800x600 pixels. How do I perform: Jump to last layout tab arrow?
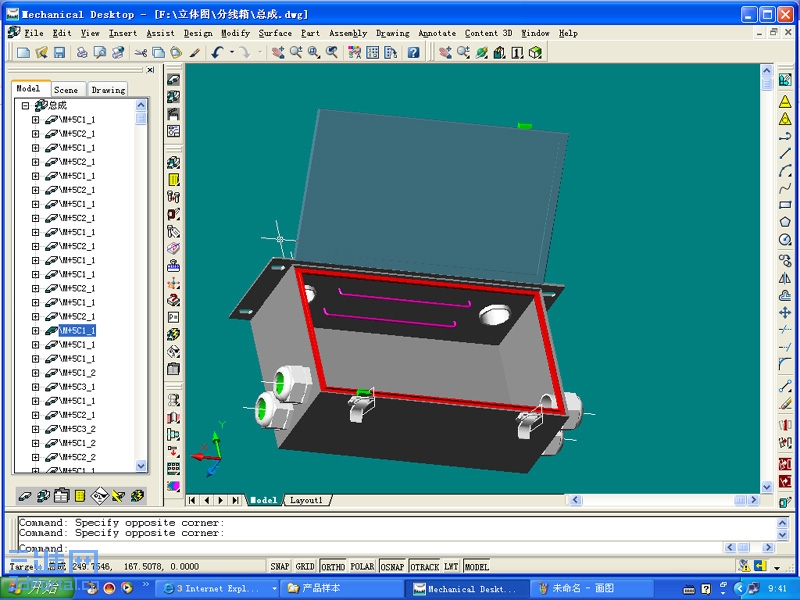235,501
